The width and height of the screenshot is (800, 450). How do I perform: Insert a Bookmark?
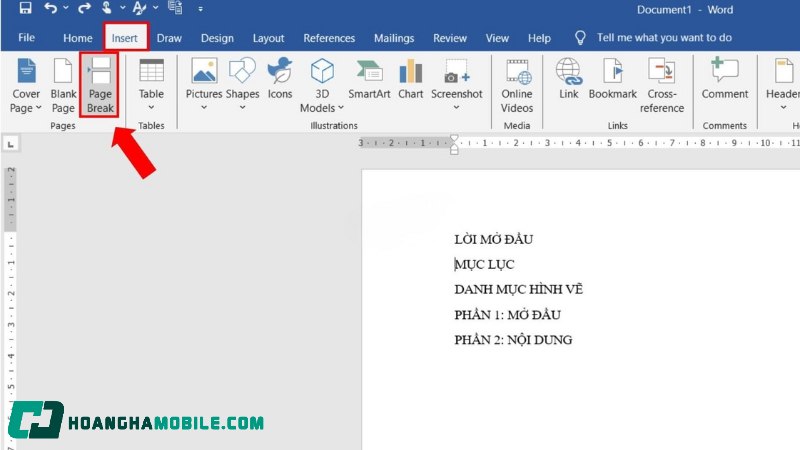(612, 80)
